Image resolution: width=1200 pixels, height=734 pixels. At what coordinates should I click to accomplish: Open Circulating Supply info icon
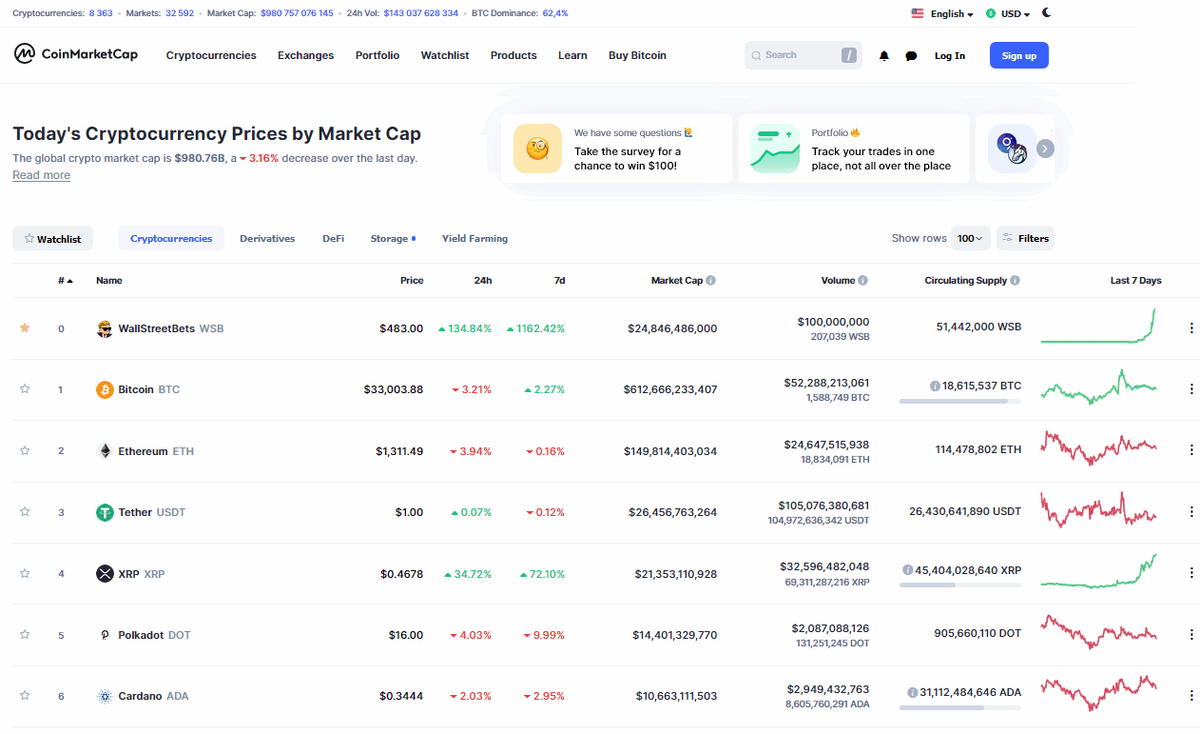pos(1015,281)
